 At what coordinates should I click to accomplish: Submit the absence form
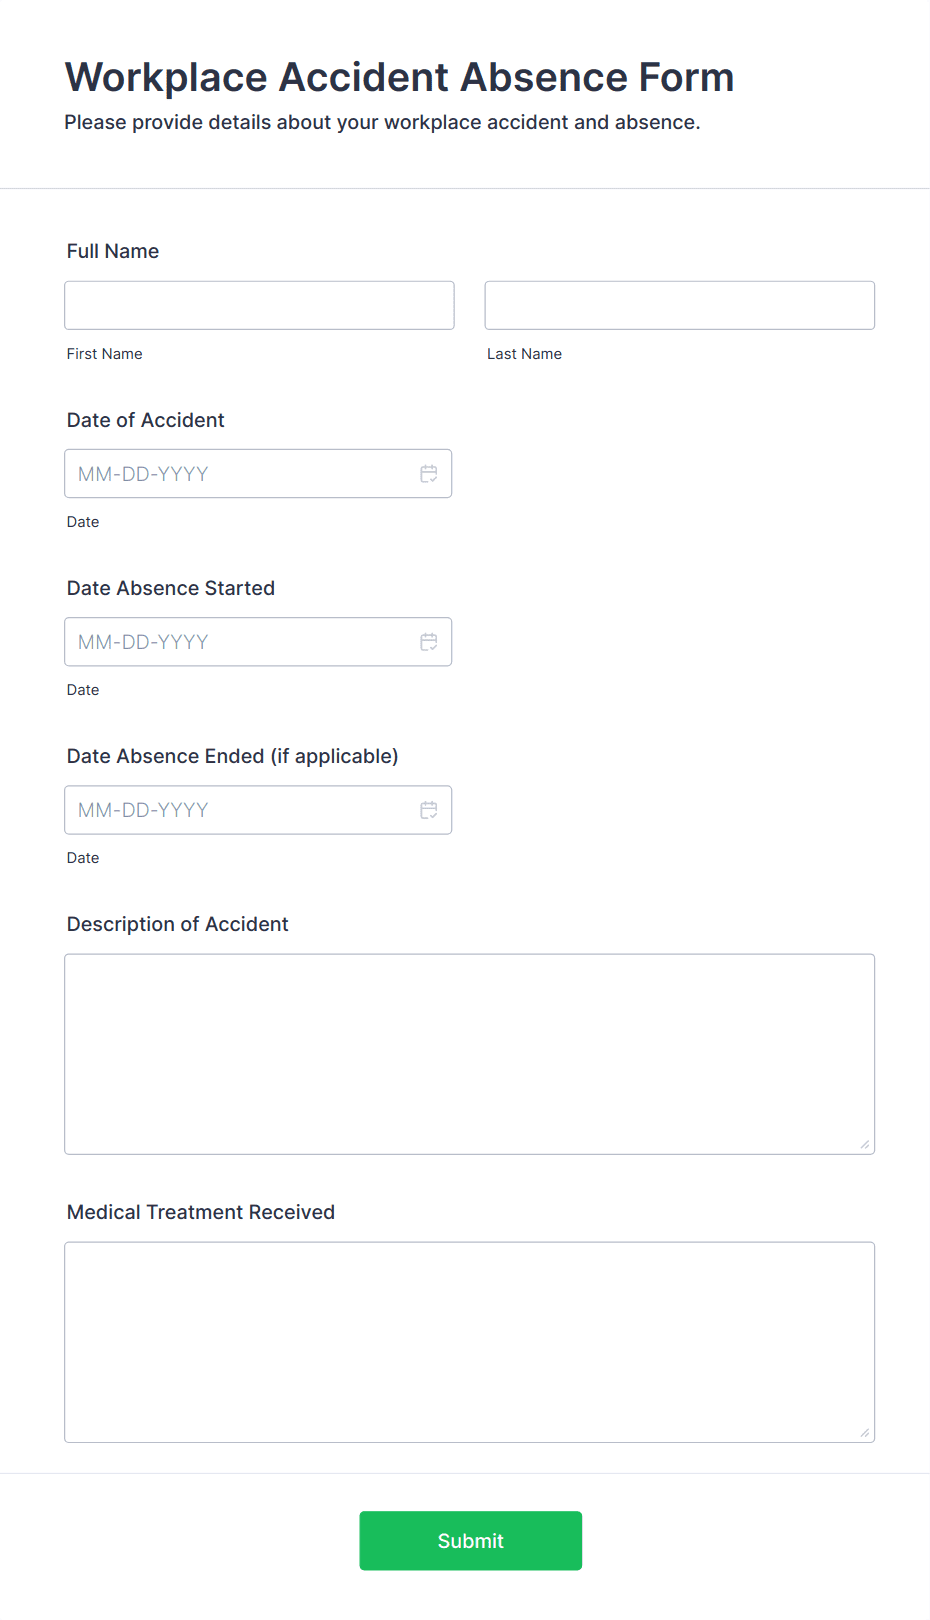[x=470, y=1540]
